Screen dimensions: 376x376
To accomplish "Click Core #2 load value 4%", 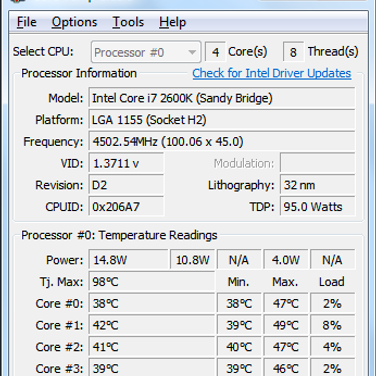I will pos(332,347).
